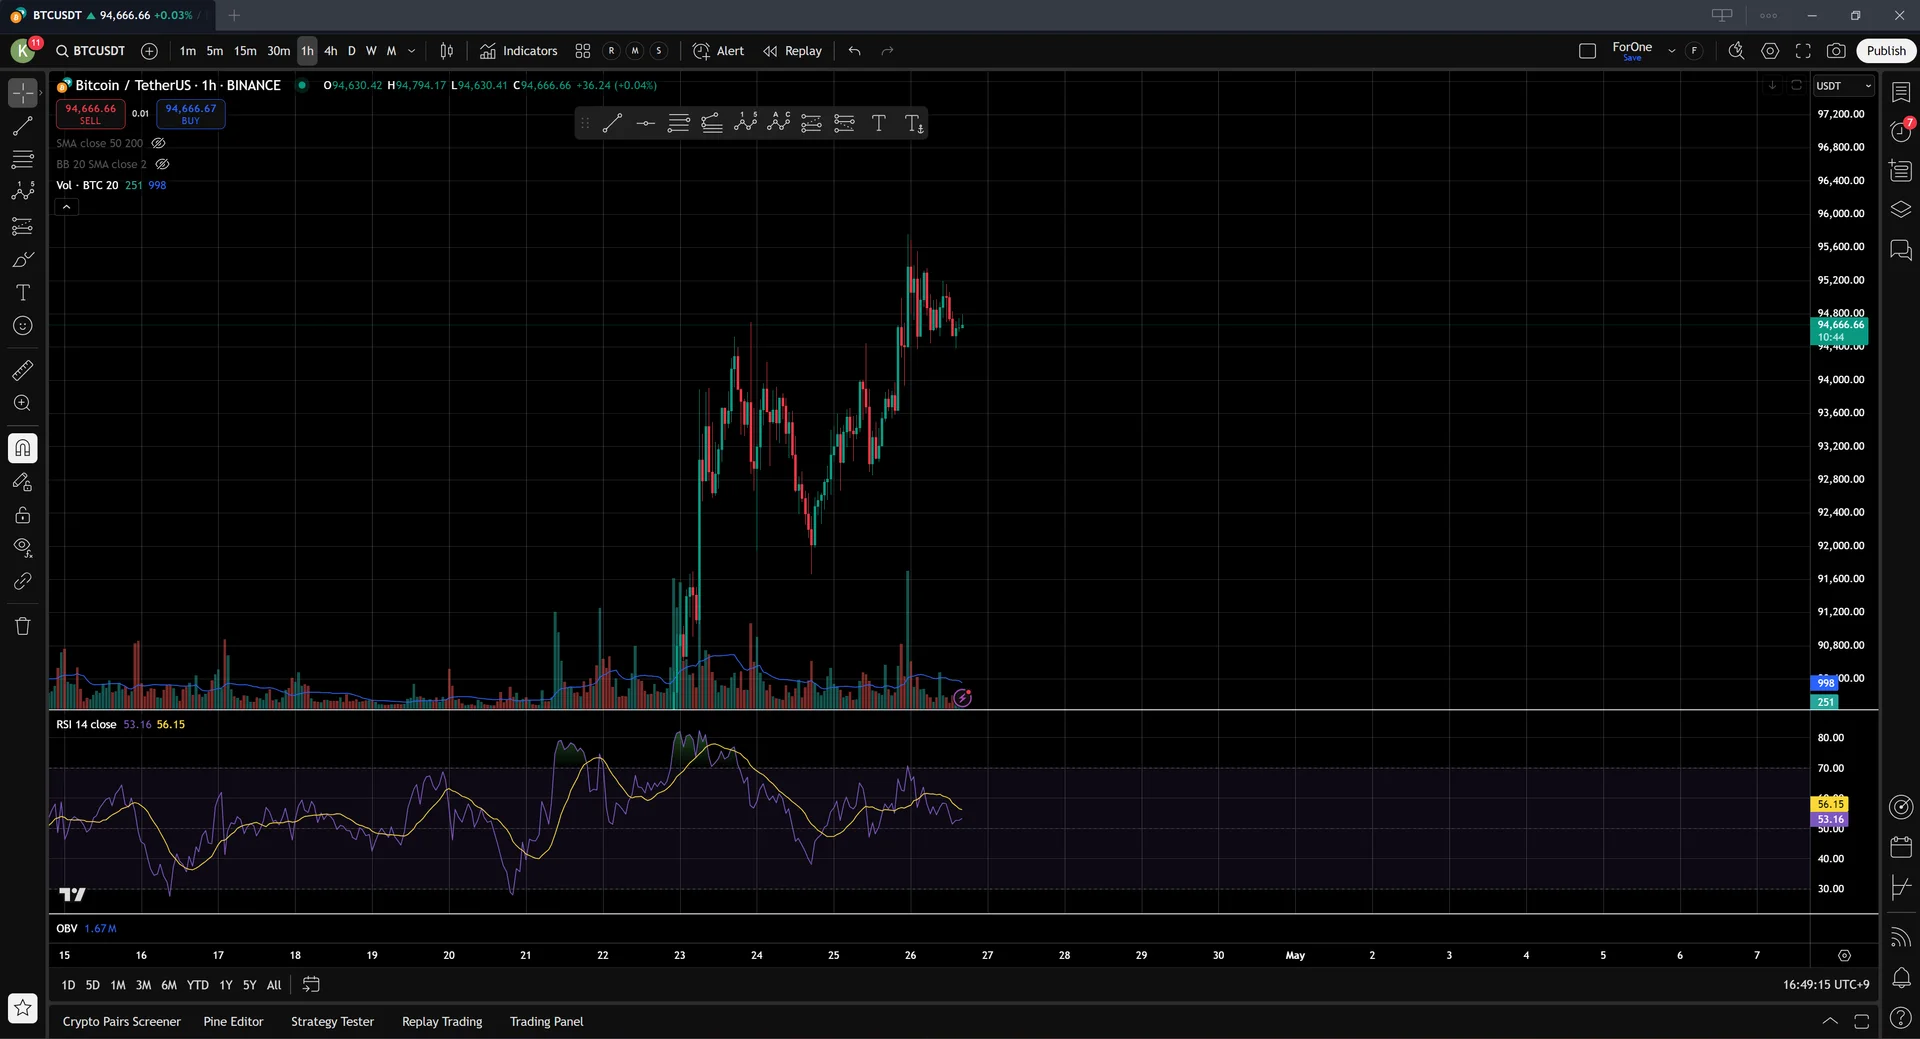
Task: Expand the bottom panel with up chevron
Action: tap(1829, 1021)
